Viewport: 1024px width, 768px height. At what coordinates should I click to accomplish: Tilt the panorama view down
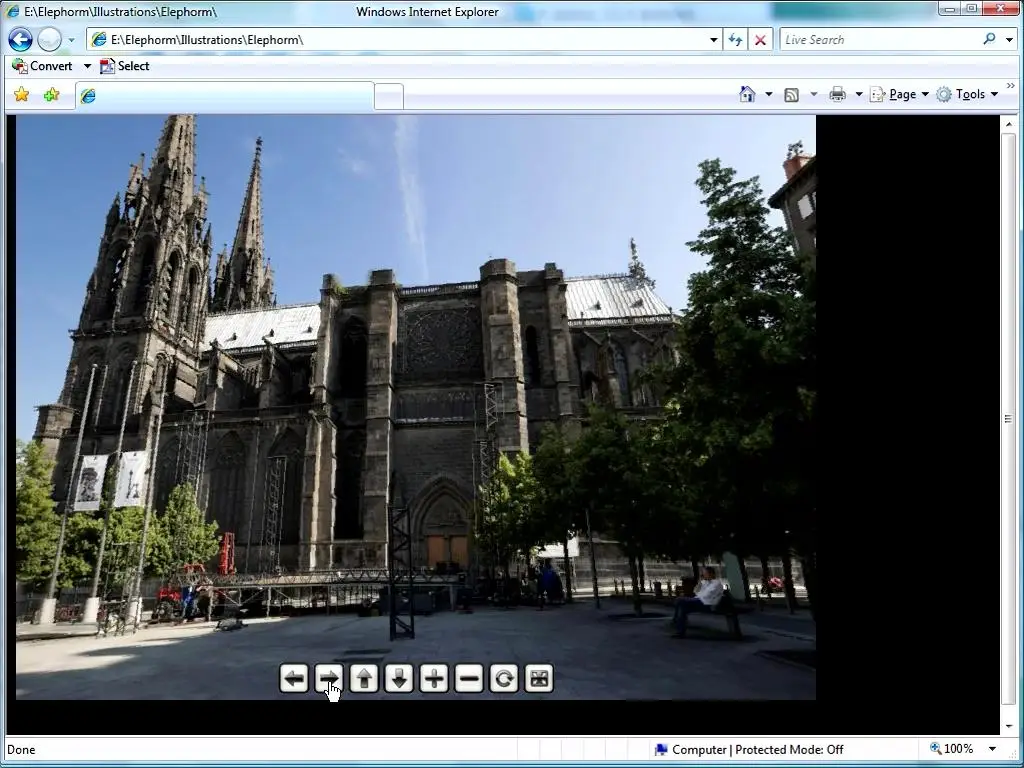point(399,679)
